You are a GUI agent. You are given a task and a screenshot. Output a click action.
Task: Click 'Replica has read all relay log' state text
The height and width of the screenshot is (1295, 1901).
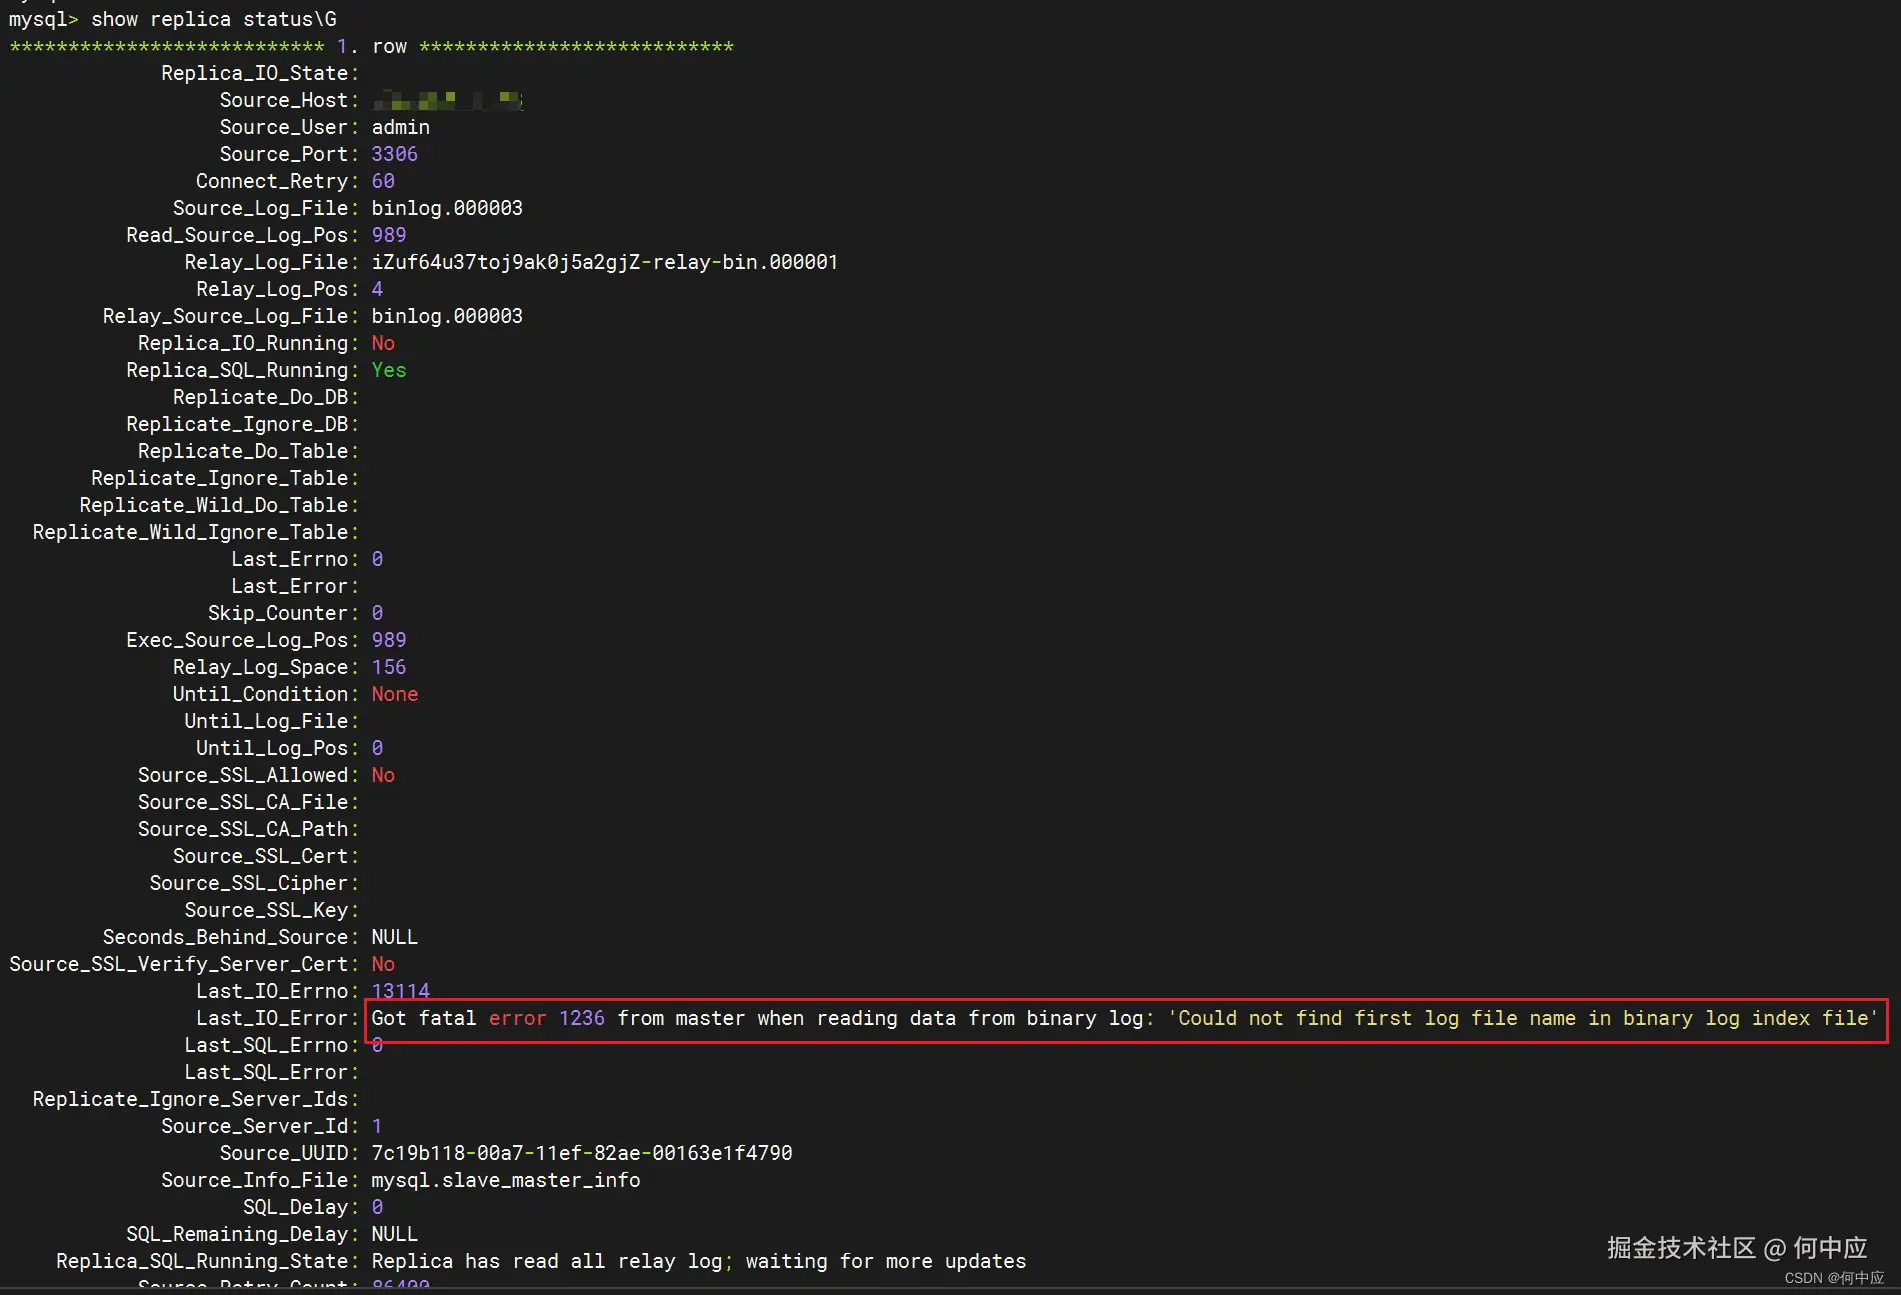699,1261
